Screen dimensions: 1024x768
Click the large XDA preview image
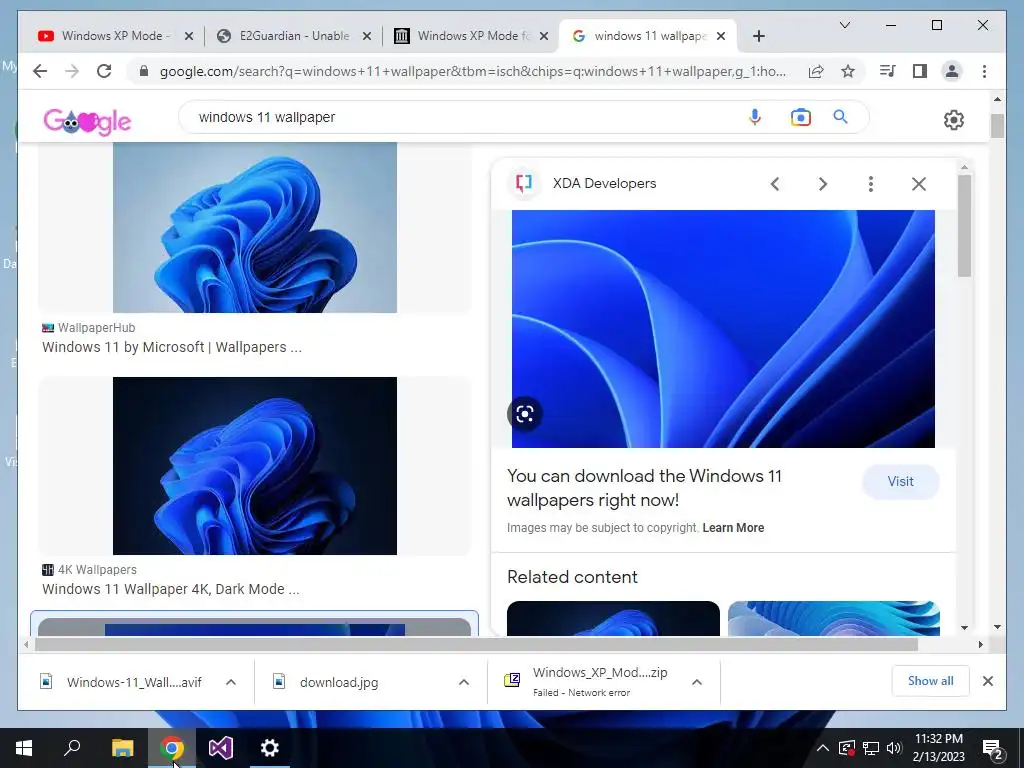[723, 328]
